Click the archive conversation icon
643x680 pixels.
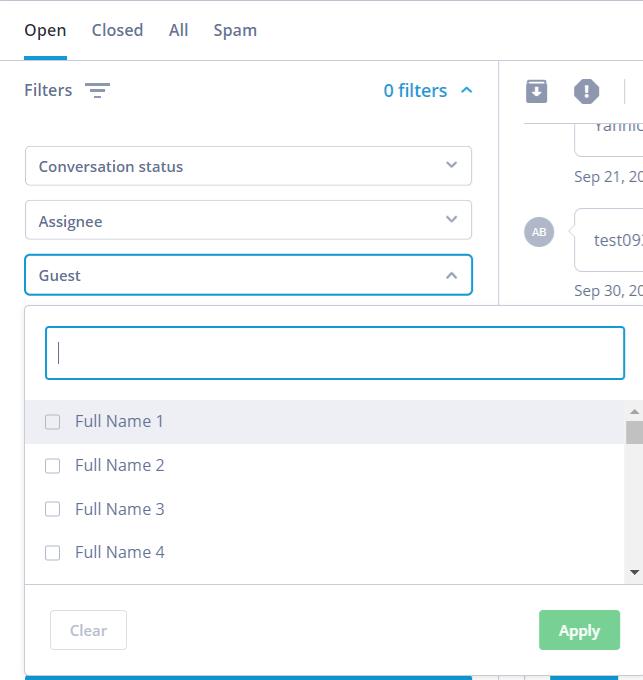[x=537, y=91]
